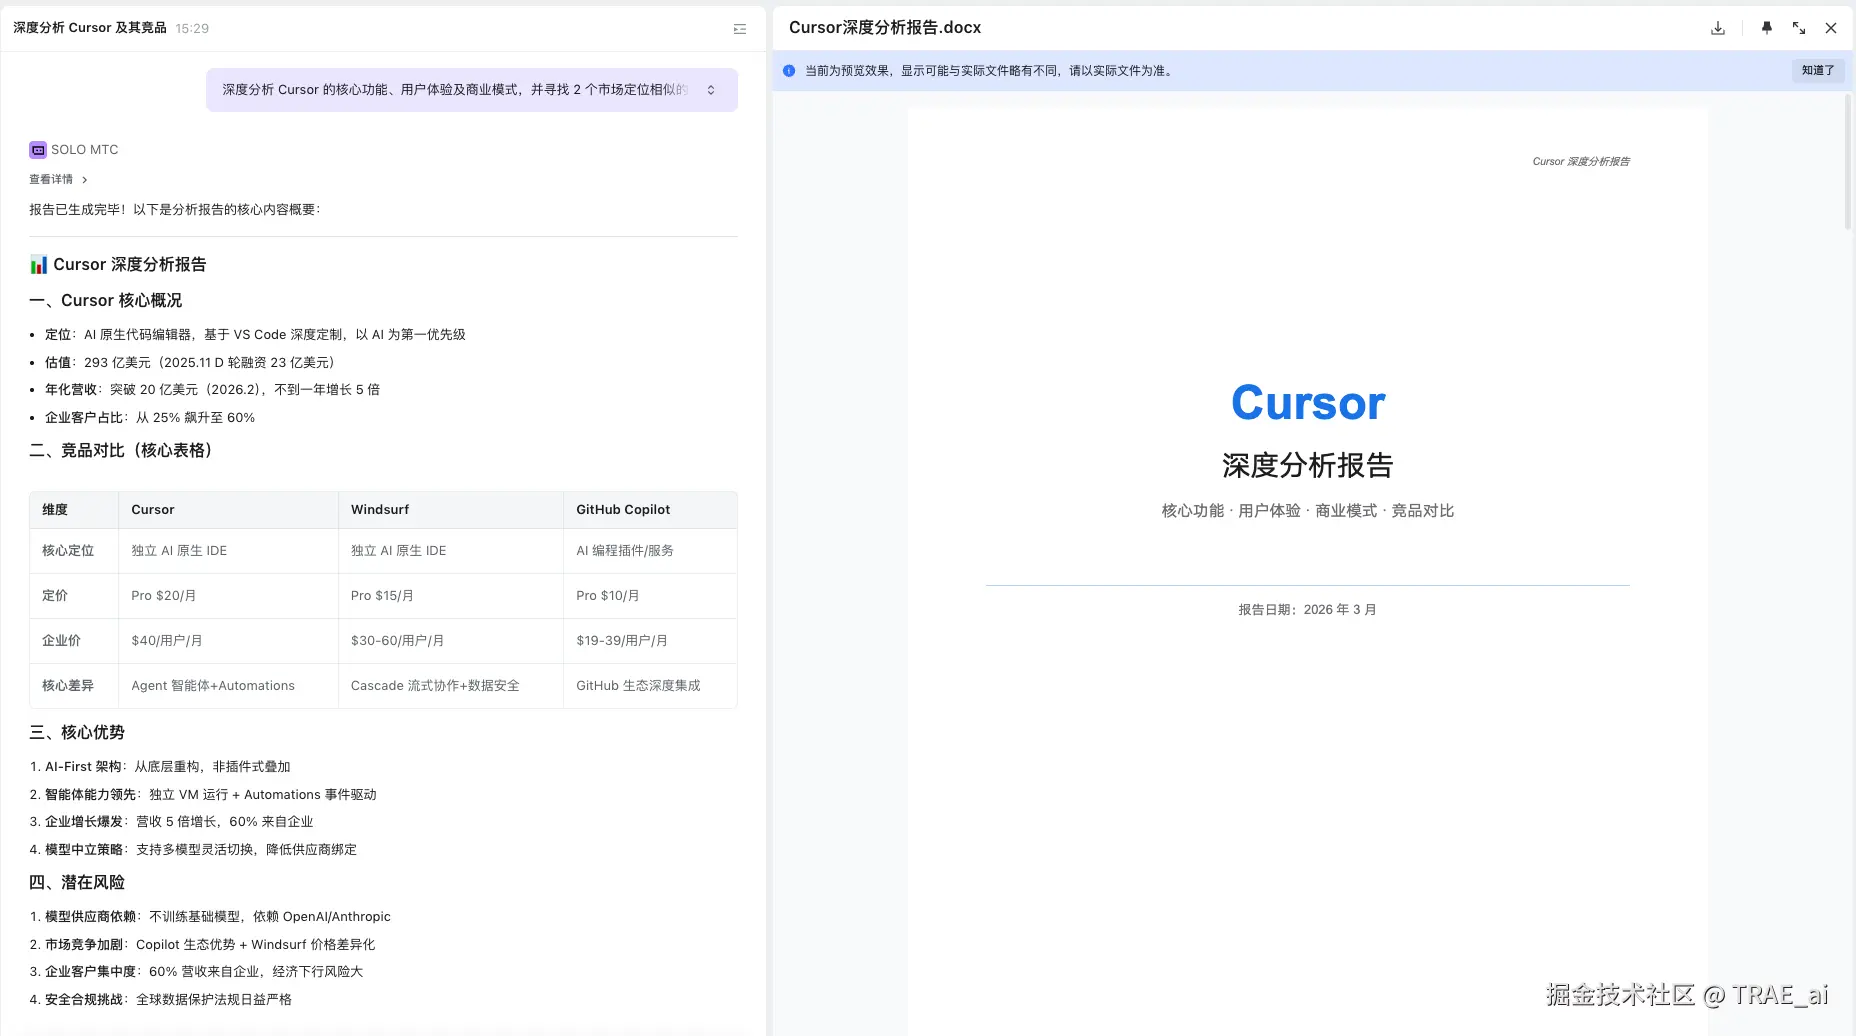1856x1036 pixels.
Task: Click the 报告日期：2026 年 3 月 line
Action: (1308, 610)
